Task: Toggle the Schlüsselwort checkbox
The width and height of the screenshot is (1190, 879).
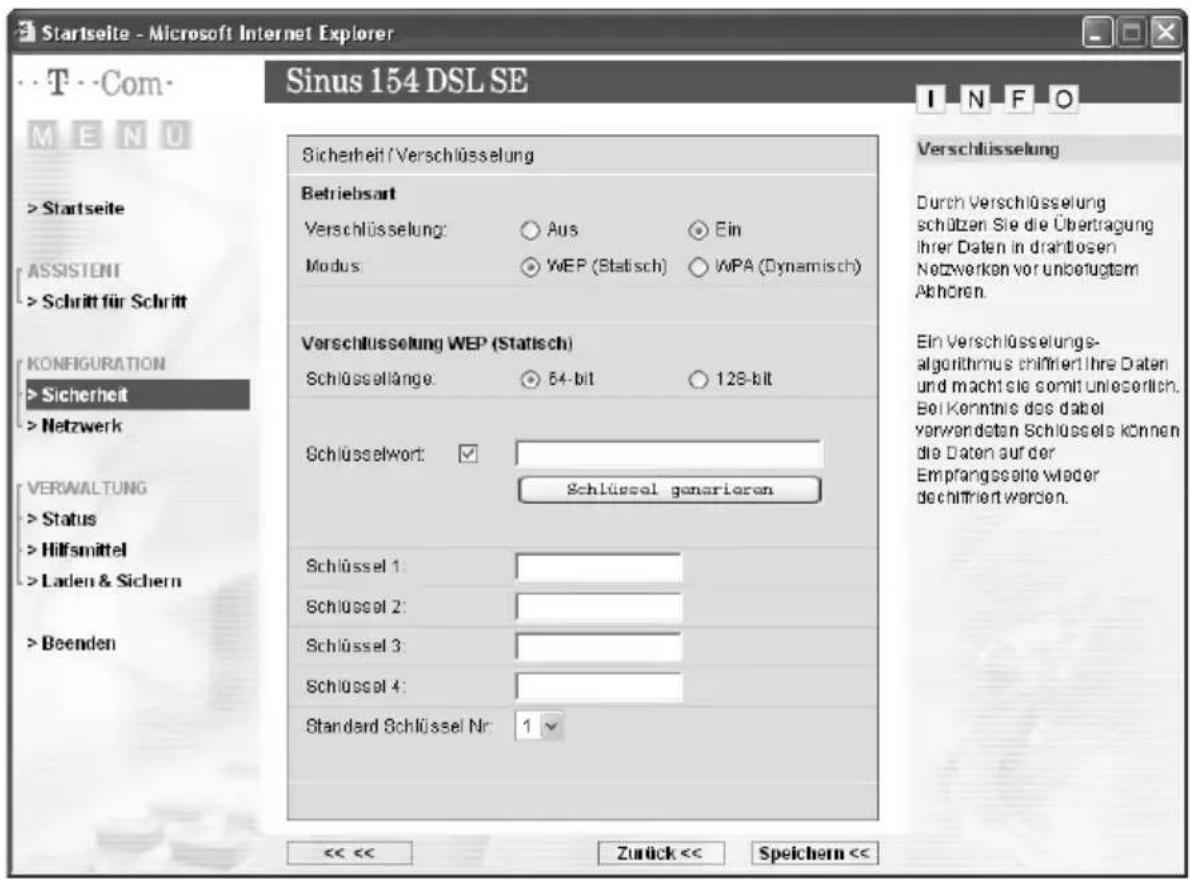Action: pos(468,454)
